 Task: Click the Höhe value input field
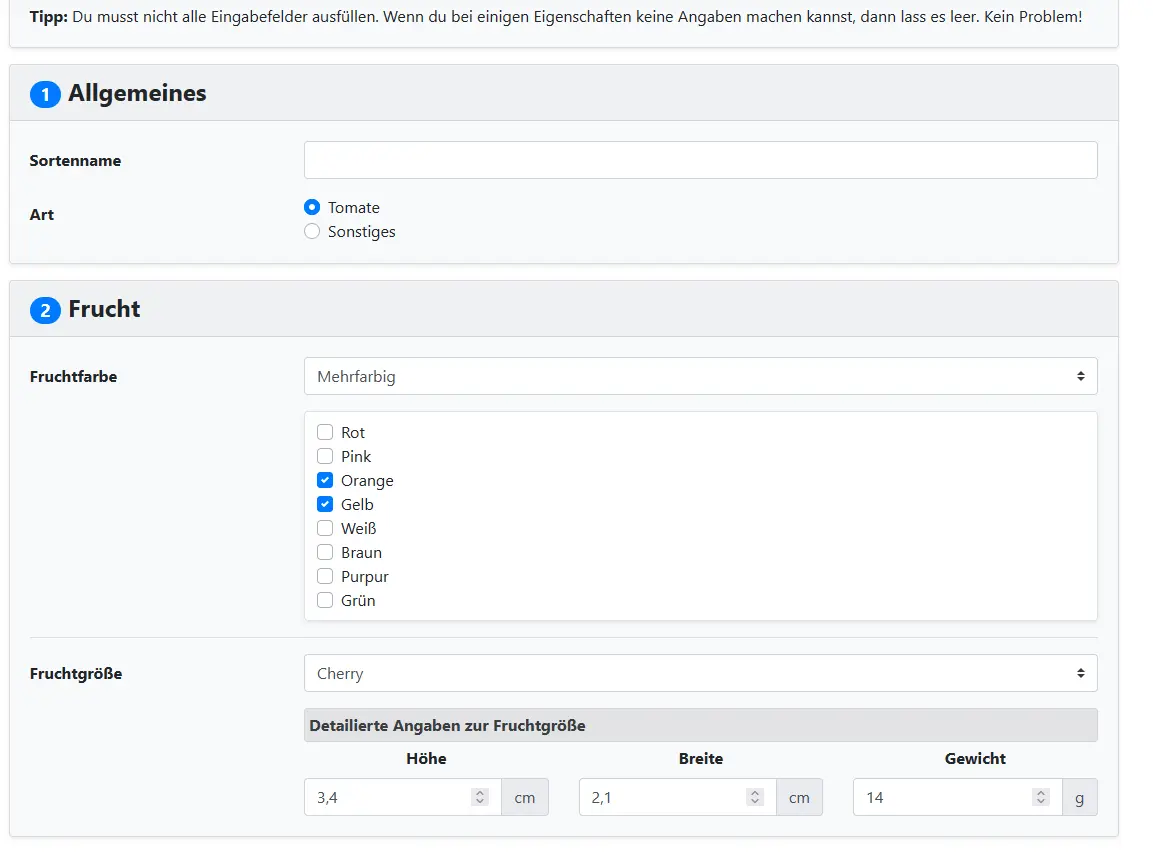click(x=388, y=797)
